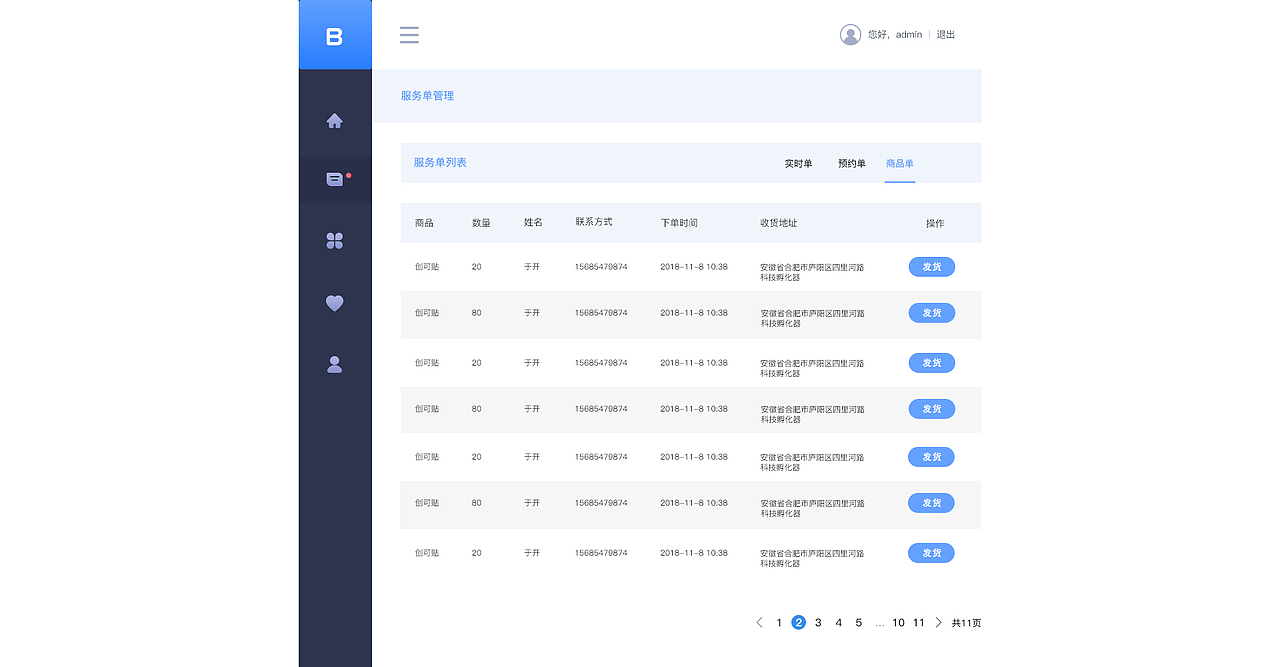Open the user profile sidebar icon
1280x667 pixels.
(335, 365)
